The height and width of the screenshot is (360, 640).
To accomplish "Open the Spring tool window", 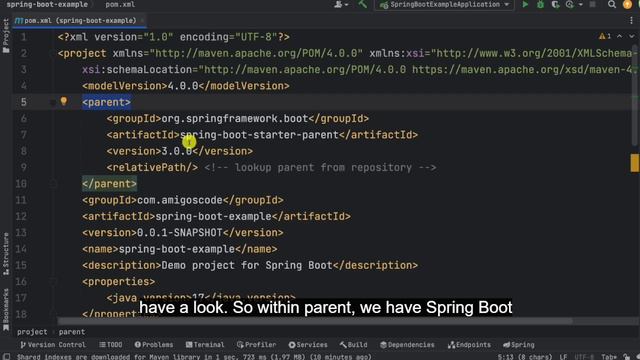I will coord(519,345).
